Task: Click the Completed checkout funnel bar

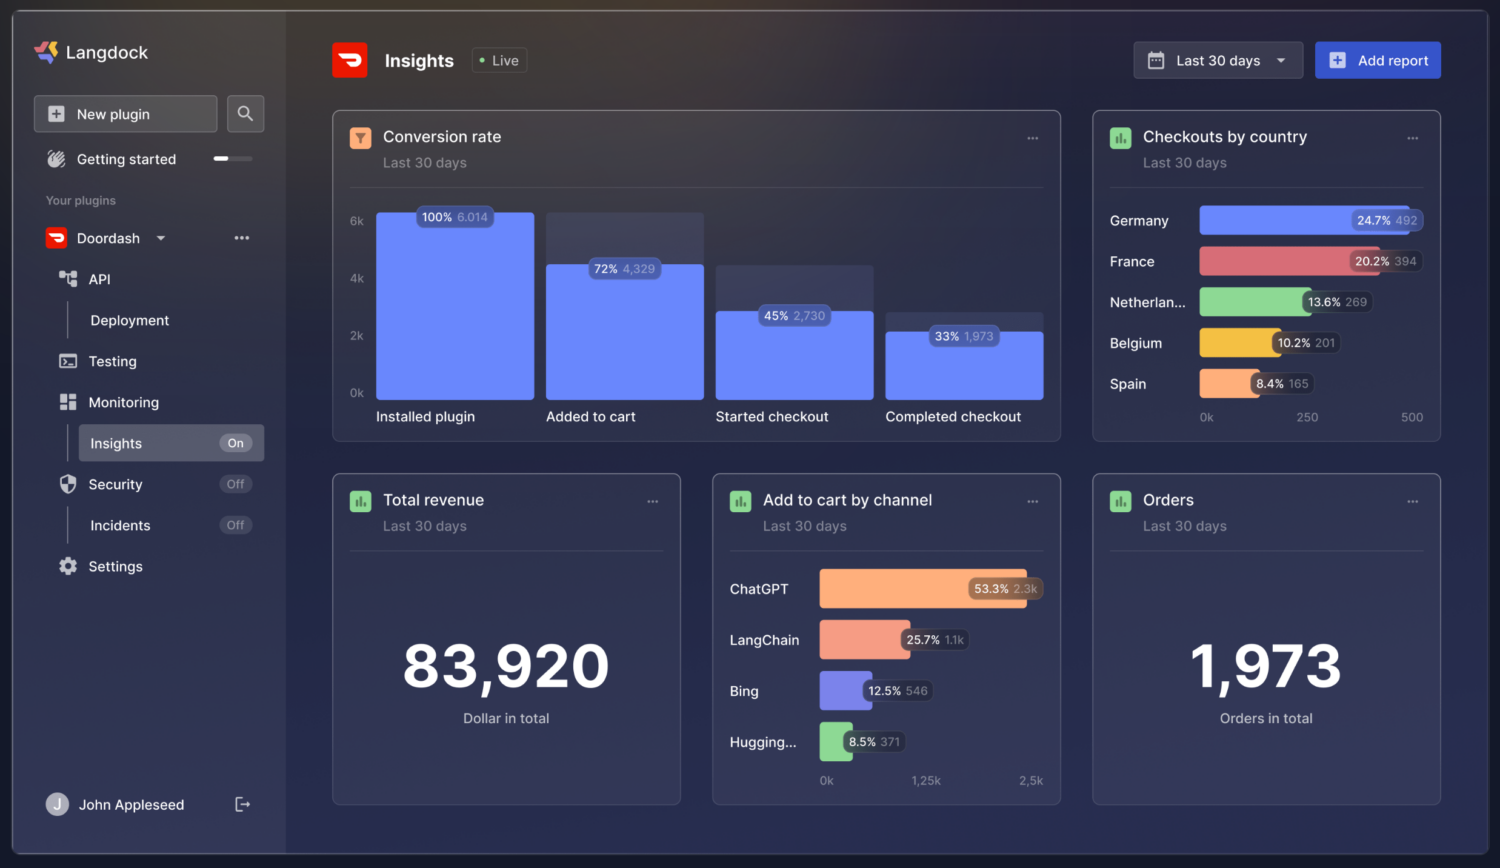Action: [964, 366]
